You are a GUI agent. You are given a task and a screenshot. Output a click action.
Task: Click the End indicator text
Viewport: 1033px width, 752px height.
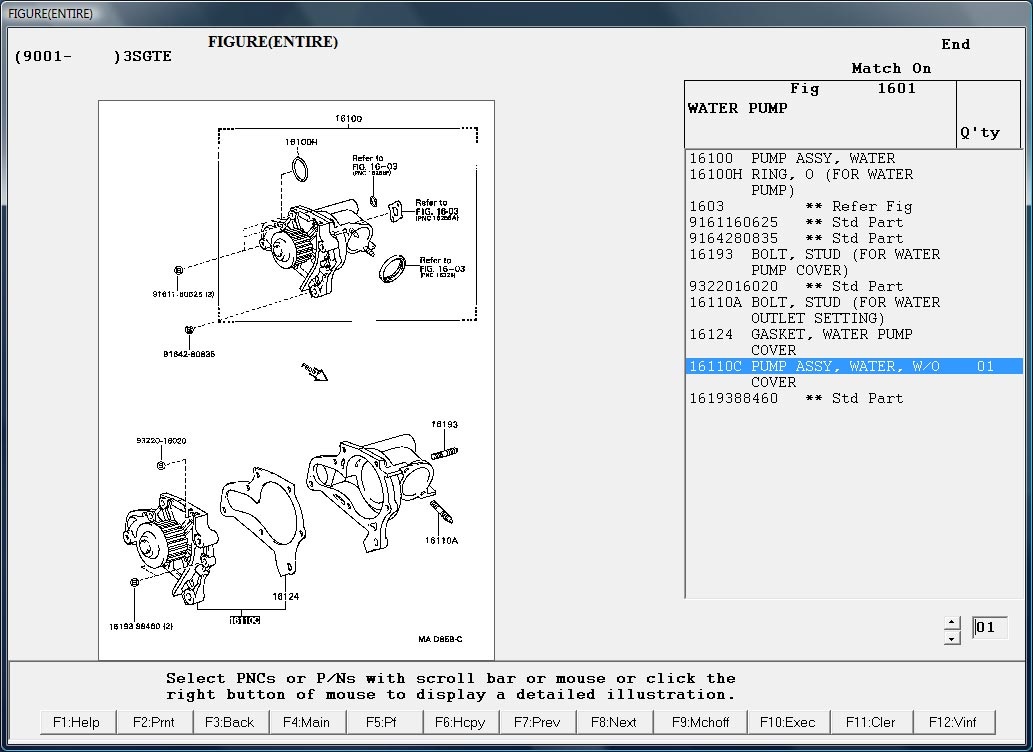(955, 44)
